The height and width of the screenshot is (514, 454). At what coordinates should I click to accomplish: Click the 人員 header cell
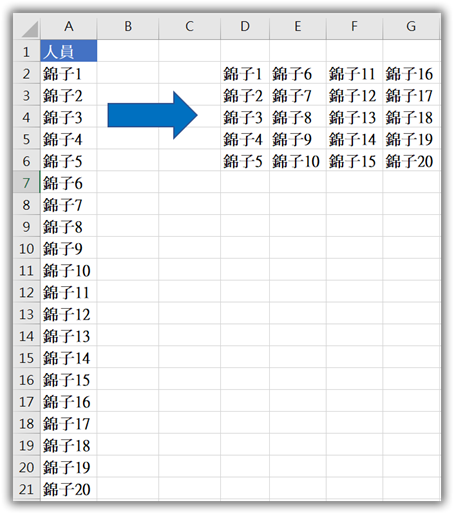coord(69,51)
